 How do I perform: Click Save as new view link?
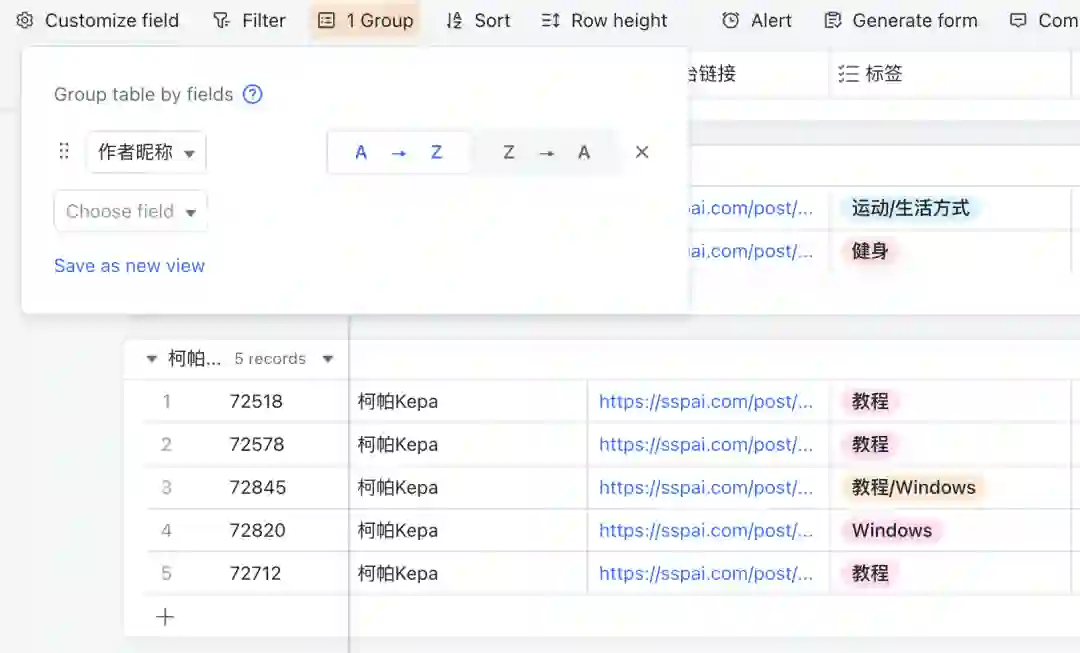[129, 265]
